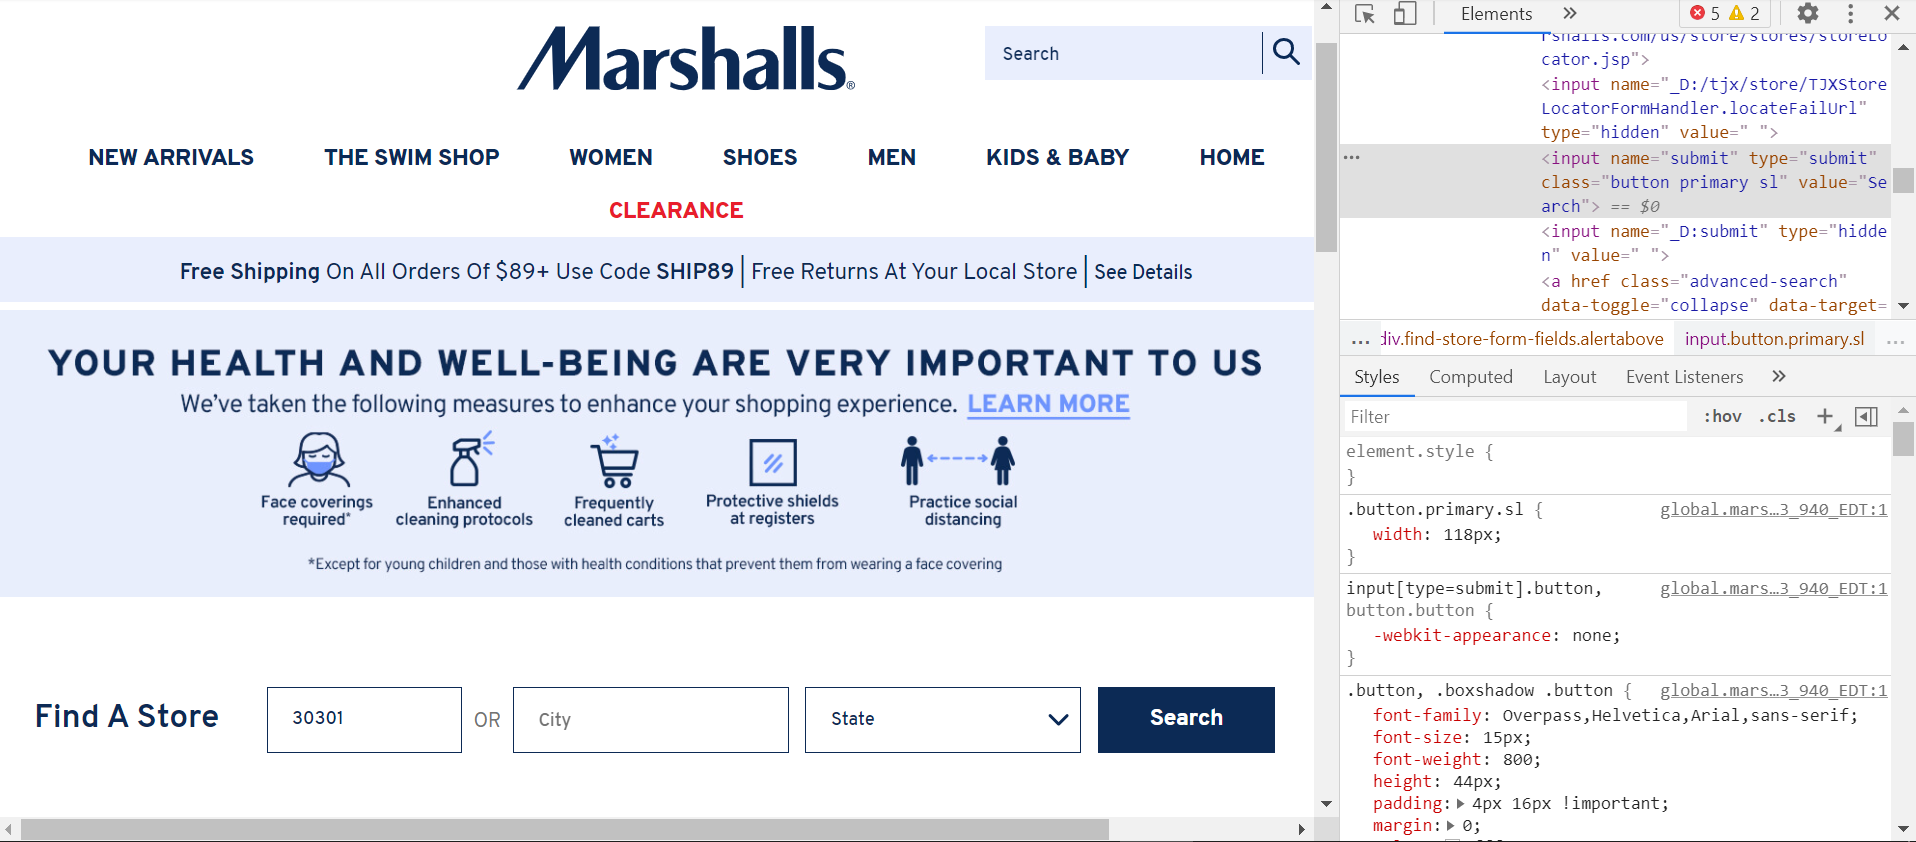
Task: Toggle the device toolbar icon
Action: [x=1405, y=14]
